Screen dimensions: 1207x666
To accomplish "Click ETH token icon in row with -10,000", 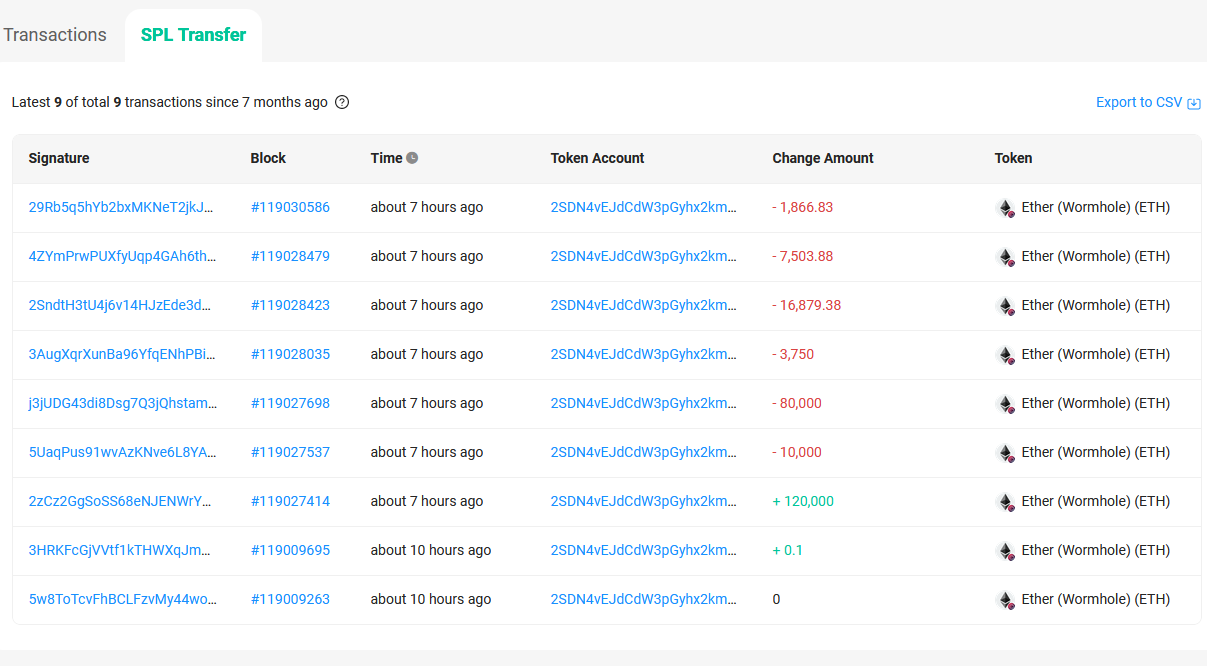I will coord(1006,453).
